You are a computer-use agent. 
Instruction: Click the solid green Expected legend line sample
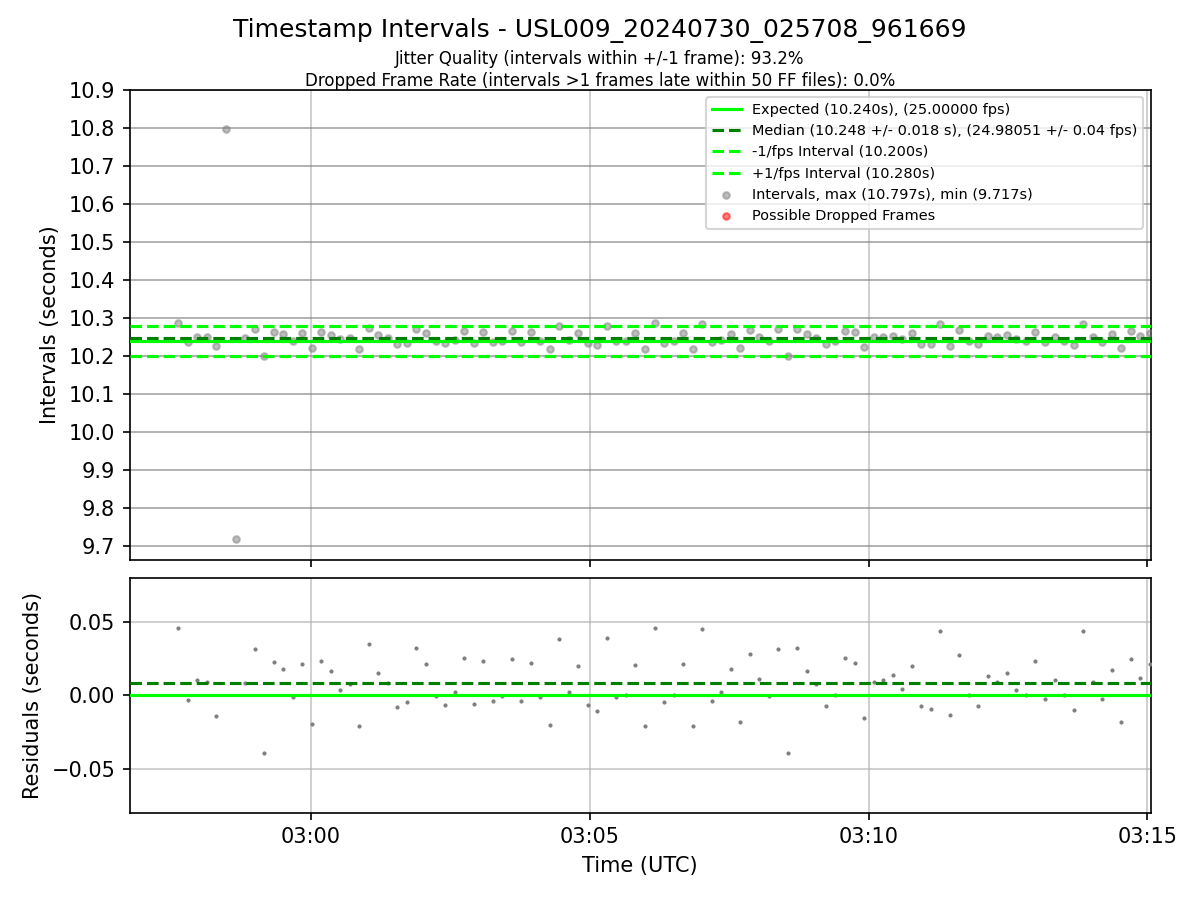click(x=726, y=109)
